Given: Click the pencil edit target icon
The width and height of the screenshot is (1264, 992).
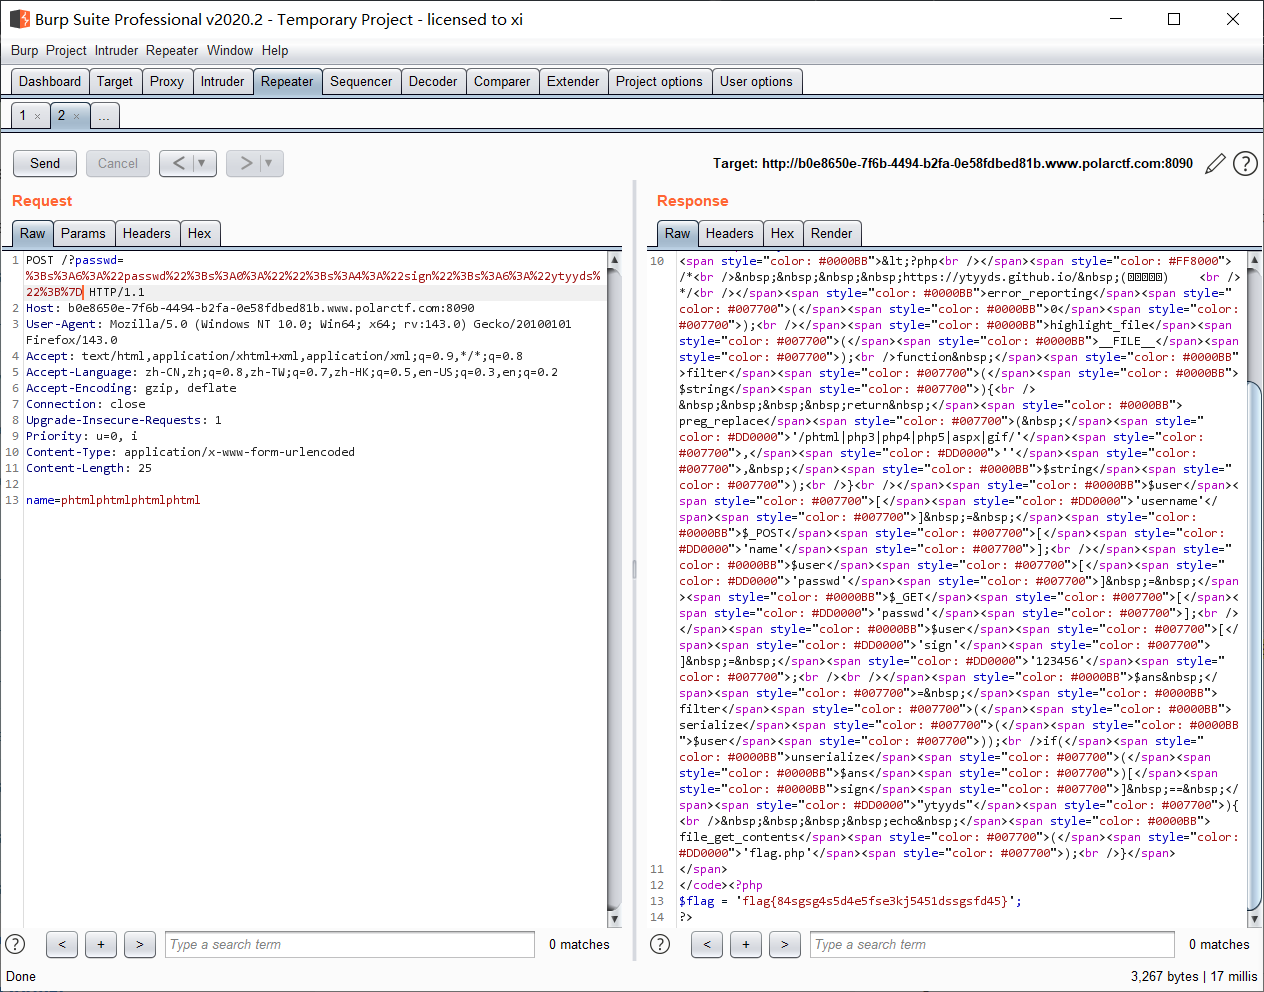Looking at the screenshot, I should (x=1215, y=164).
